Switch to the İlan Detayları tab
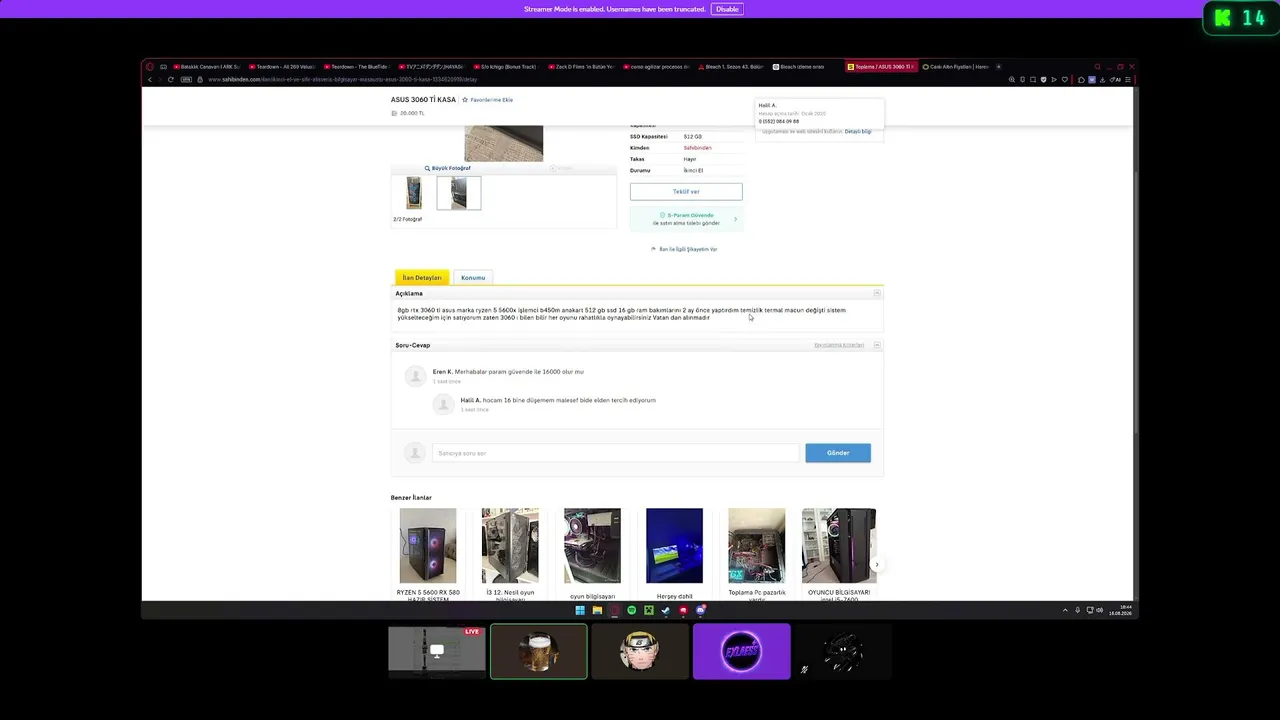This screenshot has width=1280, height=720. 422,278
